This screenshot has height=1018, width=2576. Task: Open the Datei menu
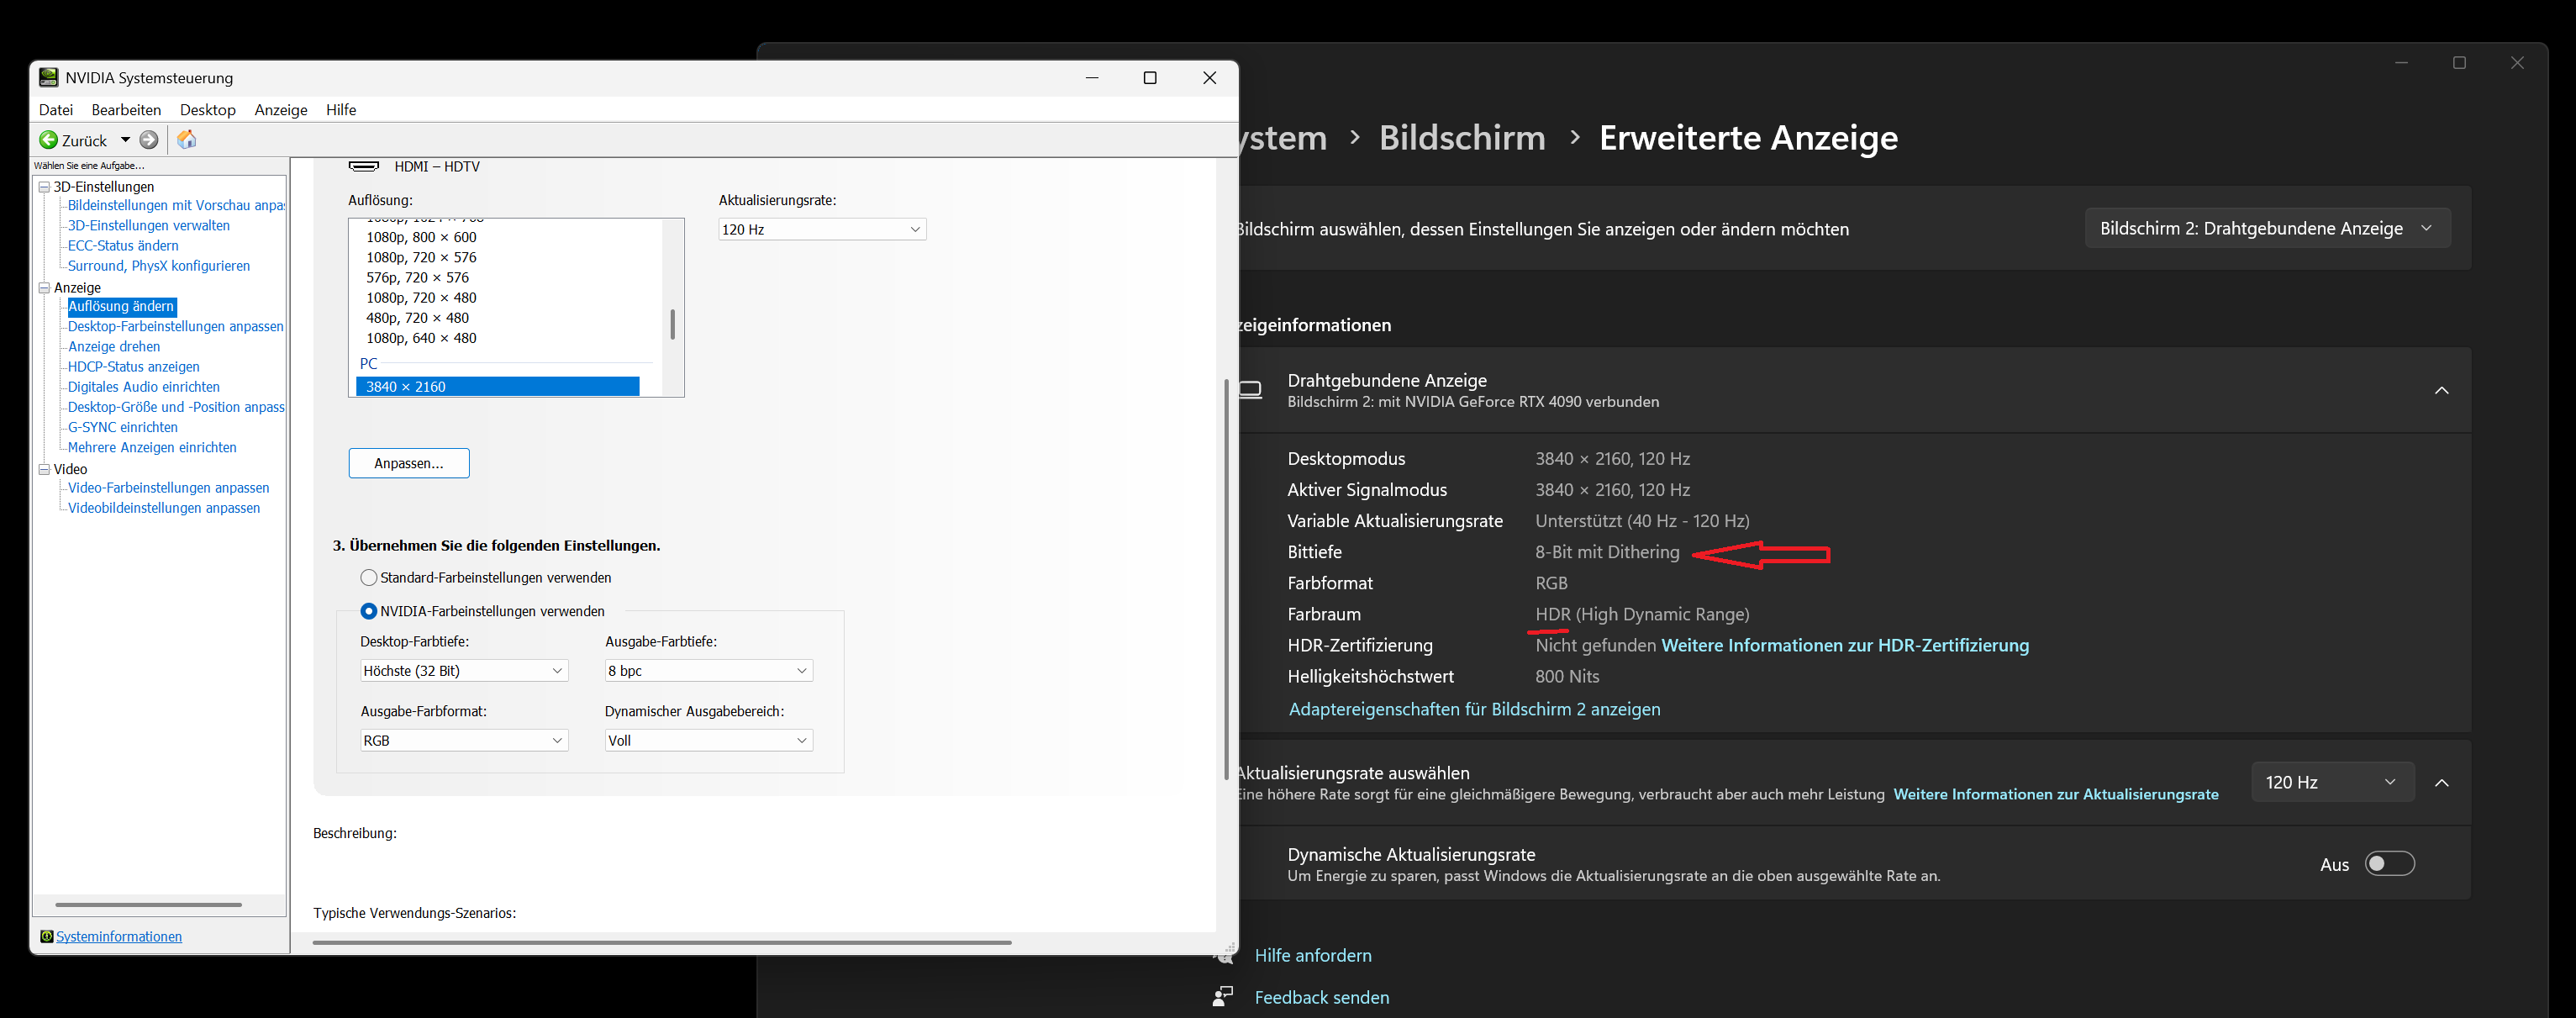tap(56, 110)
